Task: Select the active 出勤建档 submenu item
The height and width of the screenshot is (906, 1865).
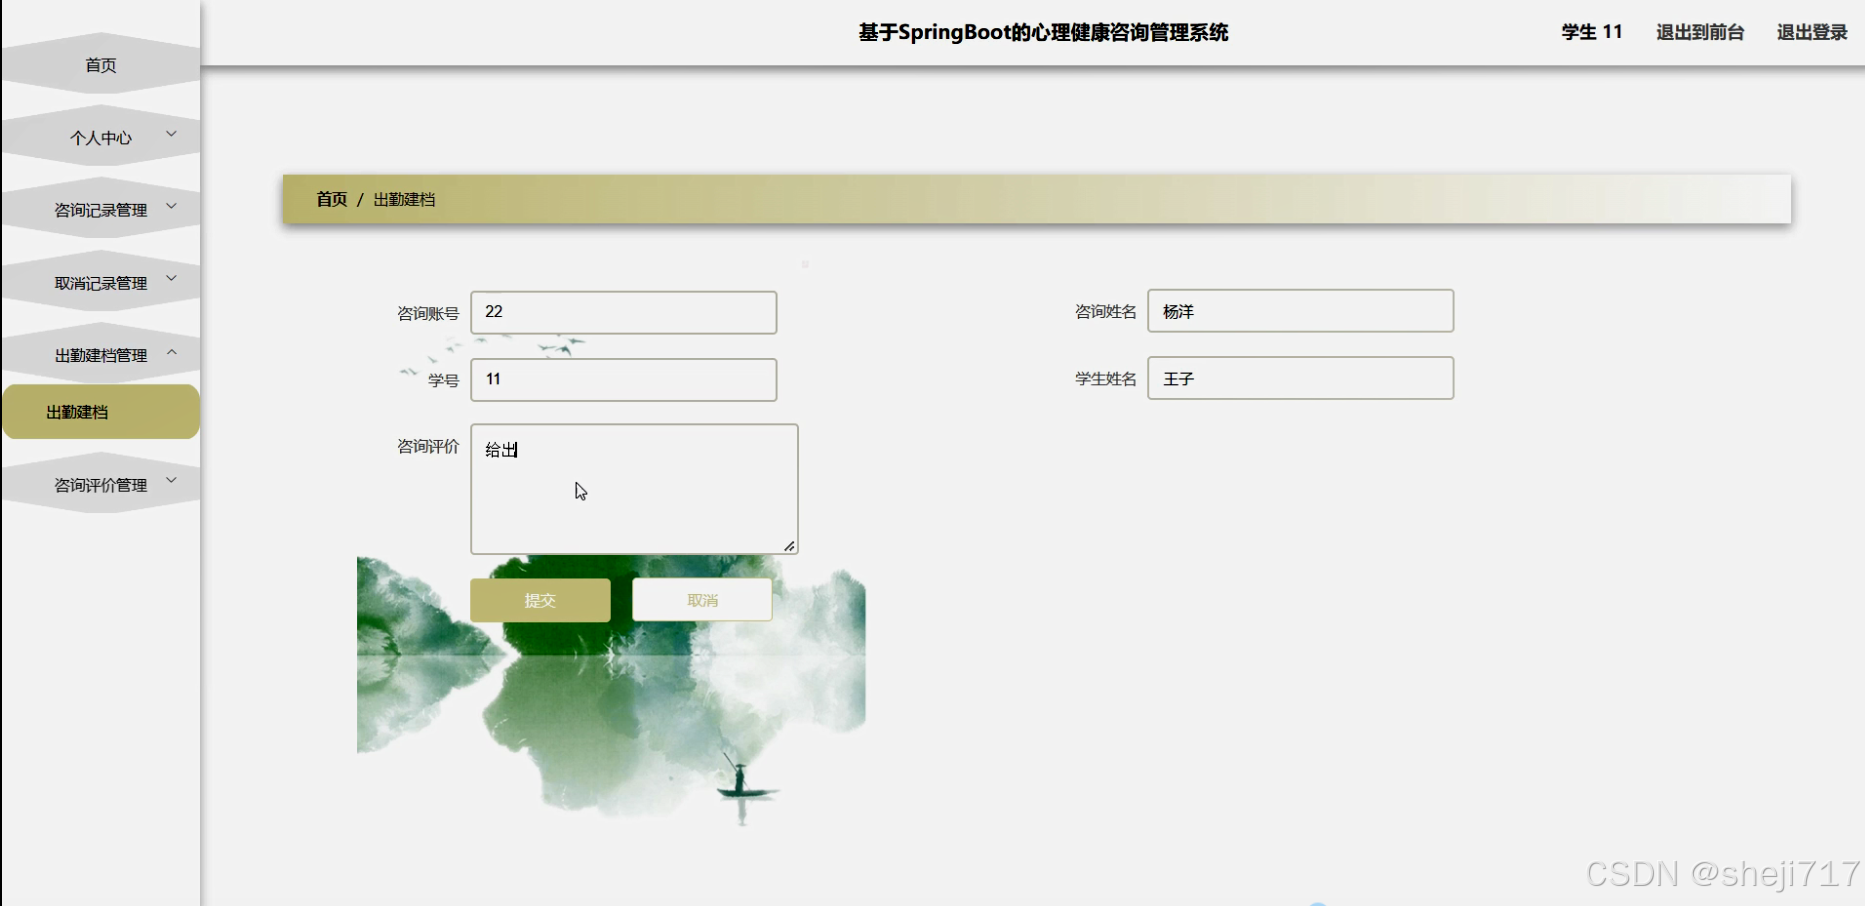Action: (100, 411)
